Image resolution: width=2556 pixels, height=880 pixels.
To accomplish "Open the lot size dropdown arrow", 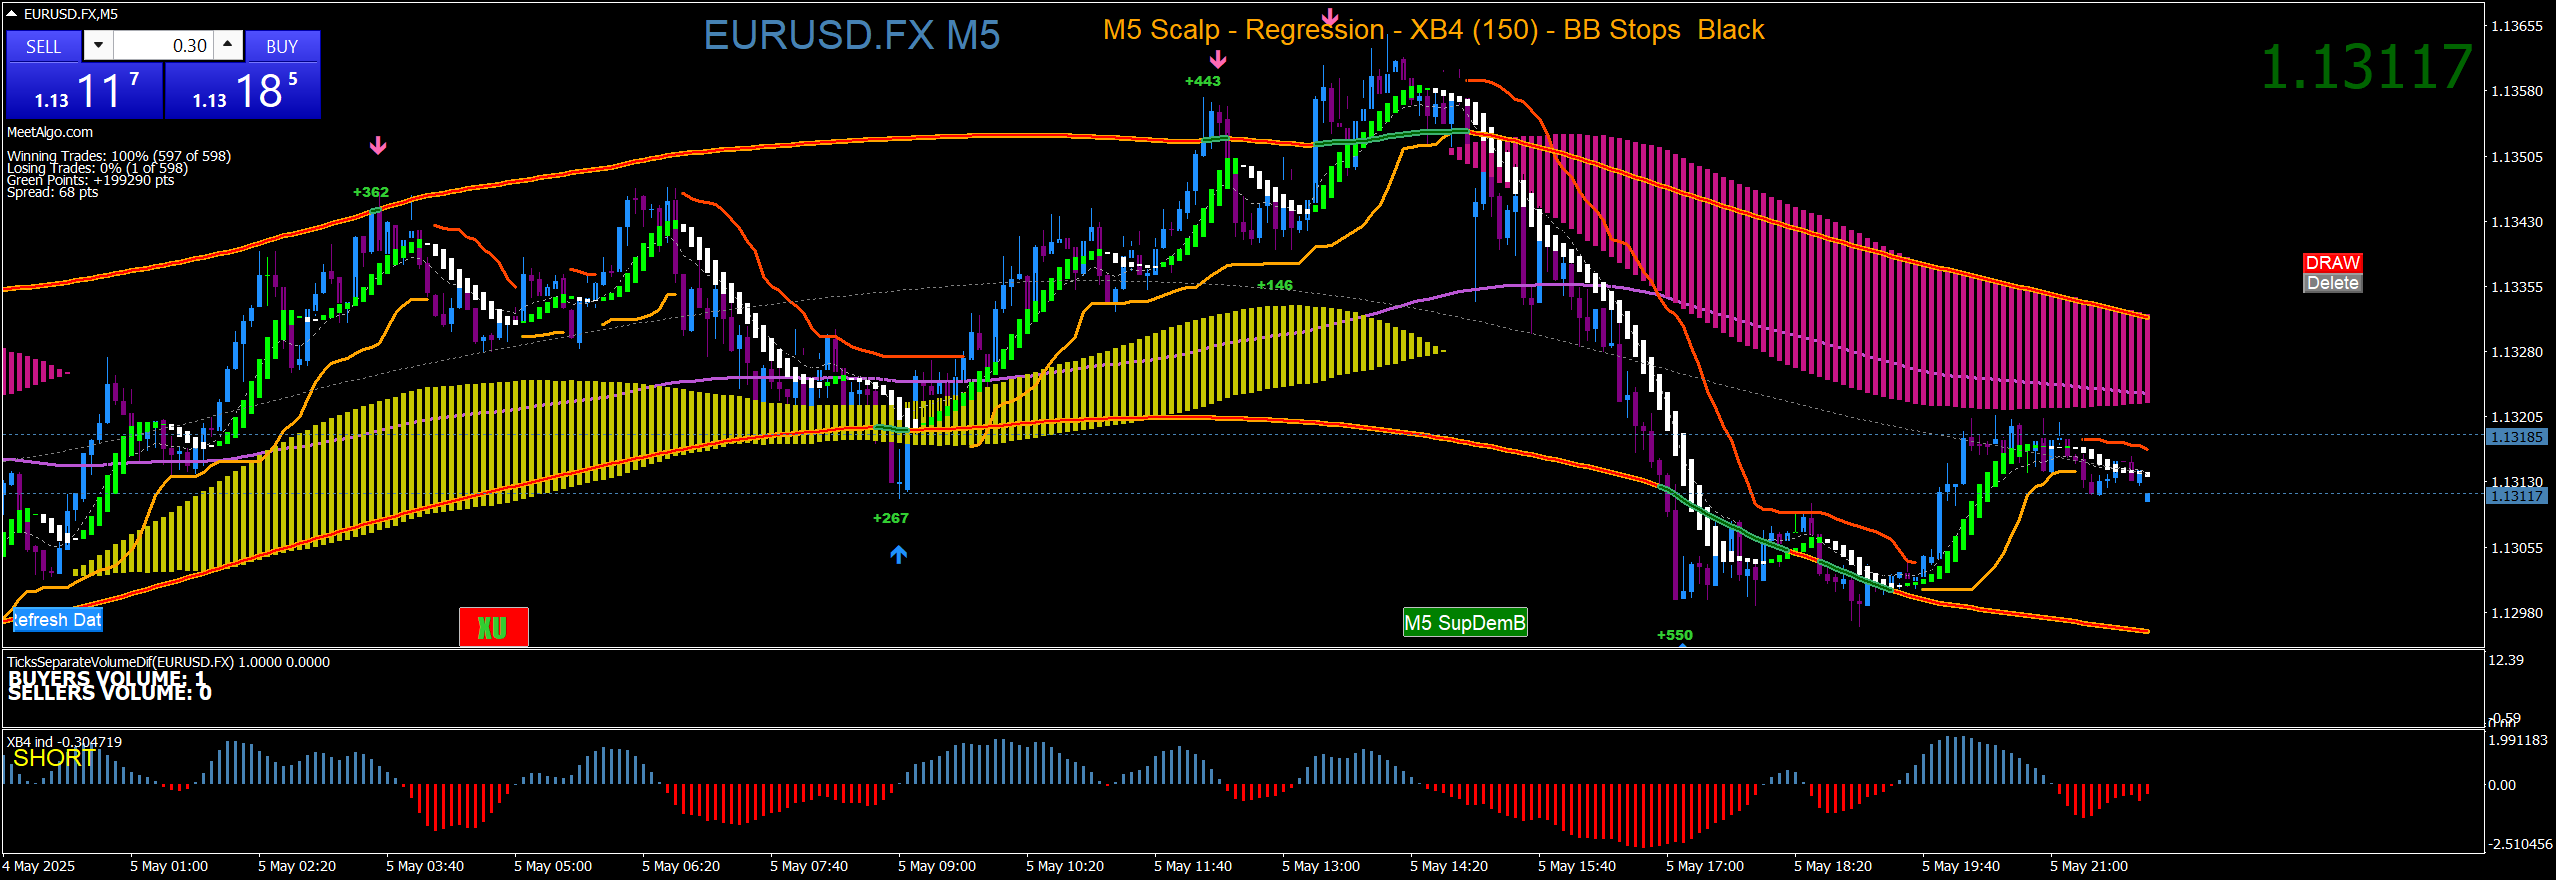I will pyautogui.click(x=98, y=45).
